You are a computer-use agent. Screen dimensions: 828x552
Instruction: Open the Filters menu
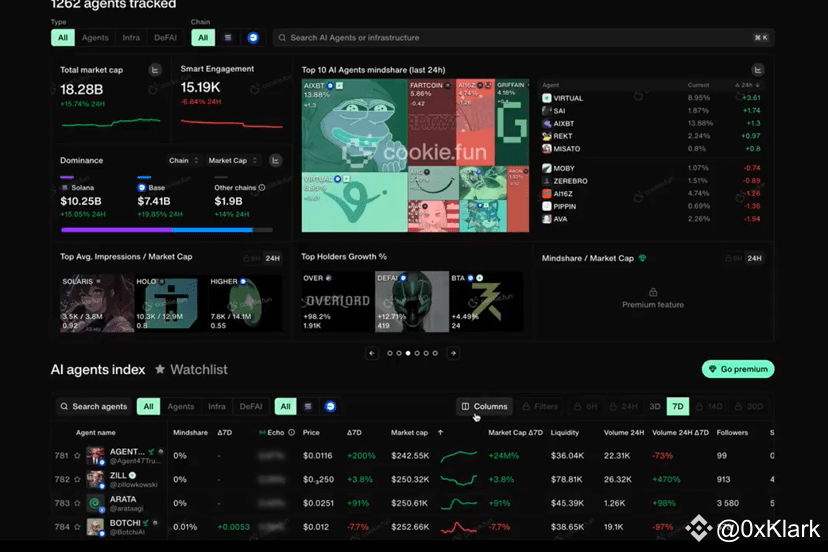point(540,406)
